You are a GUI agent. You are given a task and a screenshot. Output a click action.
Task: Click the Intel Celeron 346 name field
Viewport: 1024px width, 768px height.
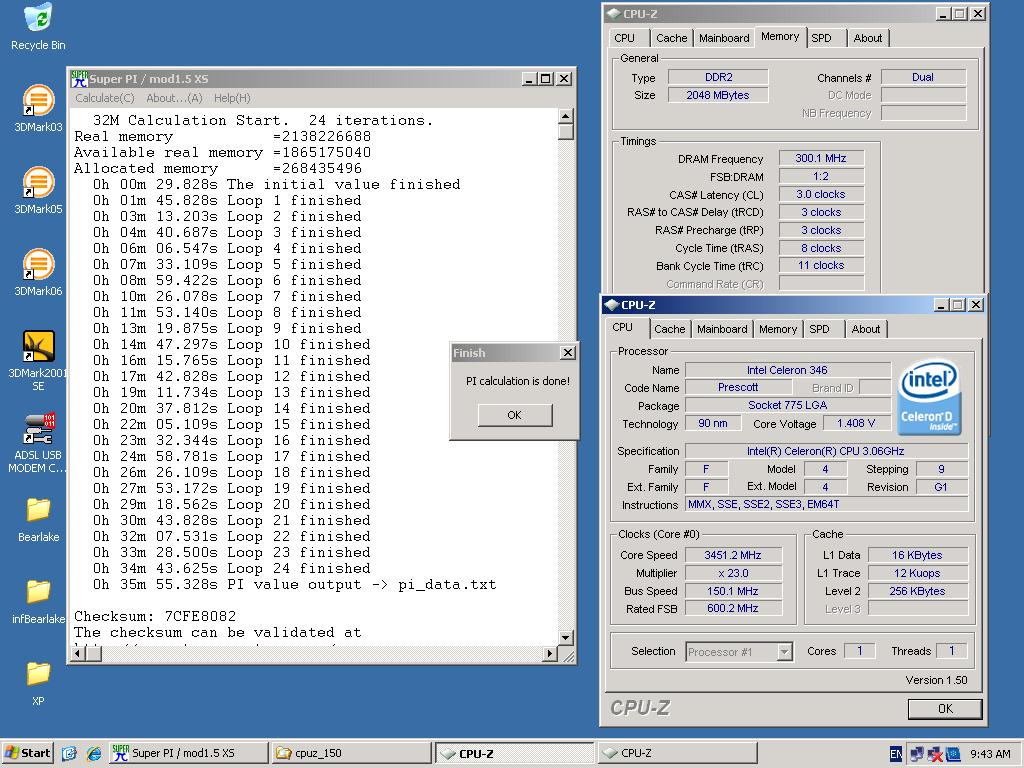(x=788, y=370)
